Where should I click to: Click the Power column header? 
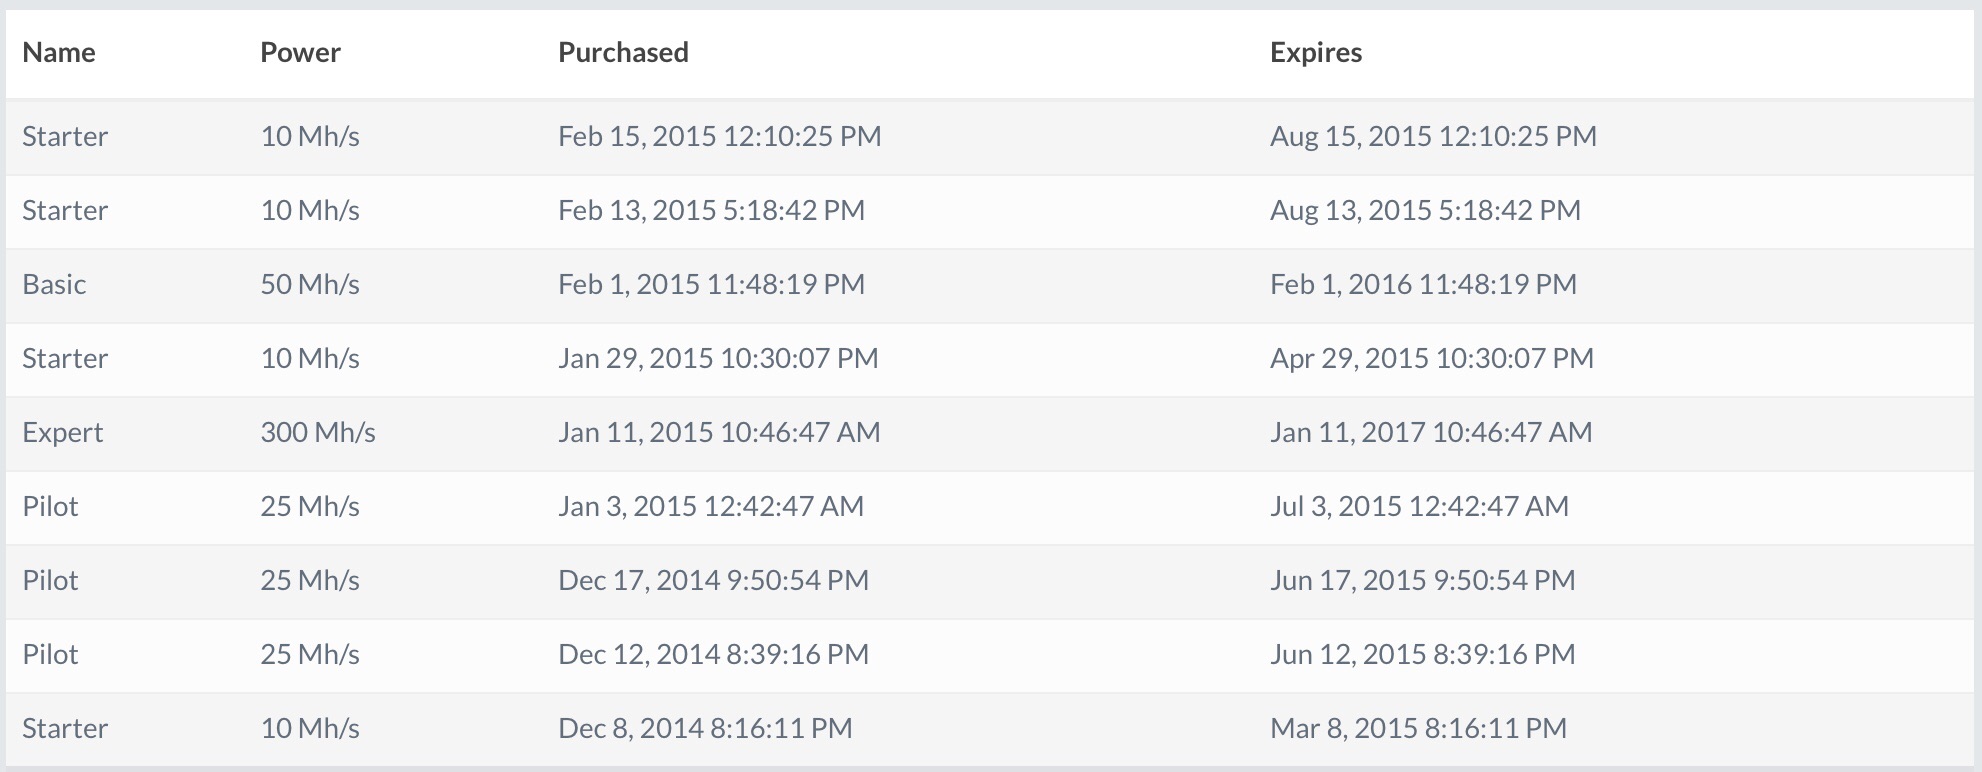(x=300, y=52)
